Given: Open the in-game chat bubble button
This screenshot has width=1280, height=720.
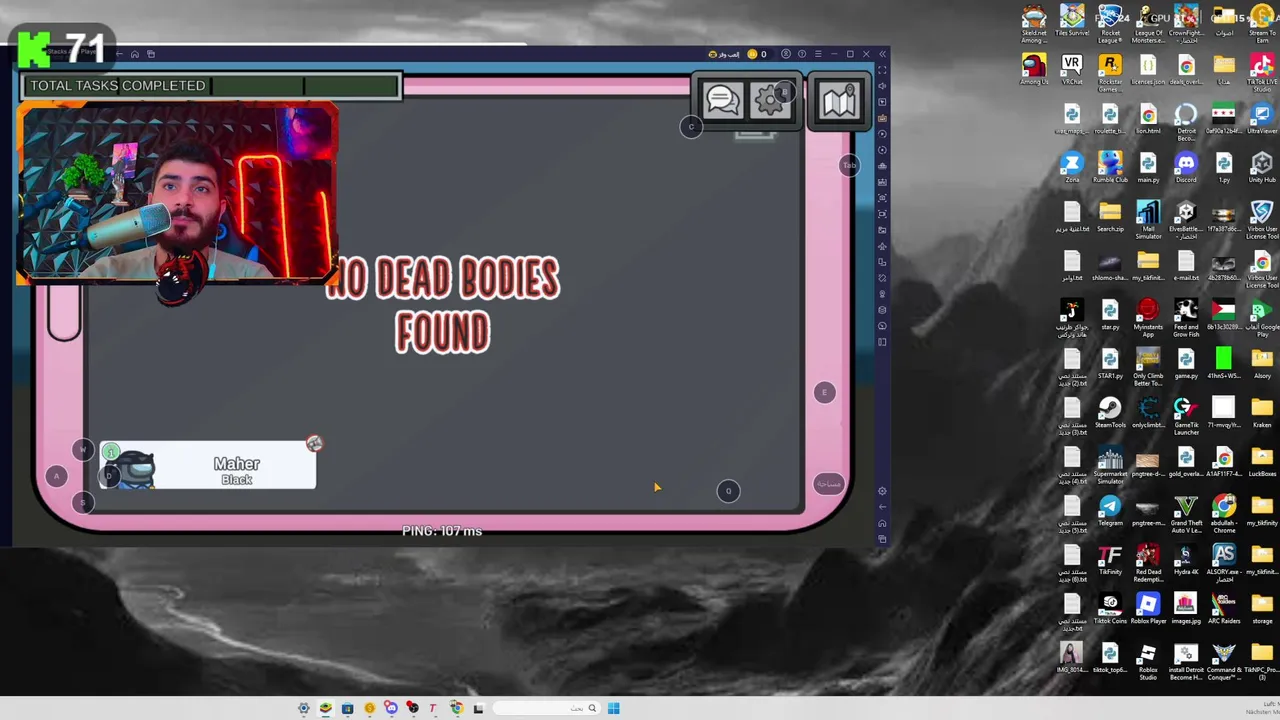Looking at the screenshot, I should [722, 99].
